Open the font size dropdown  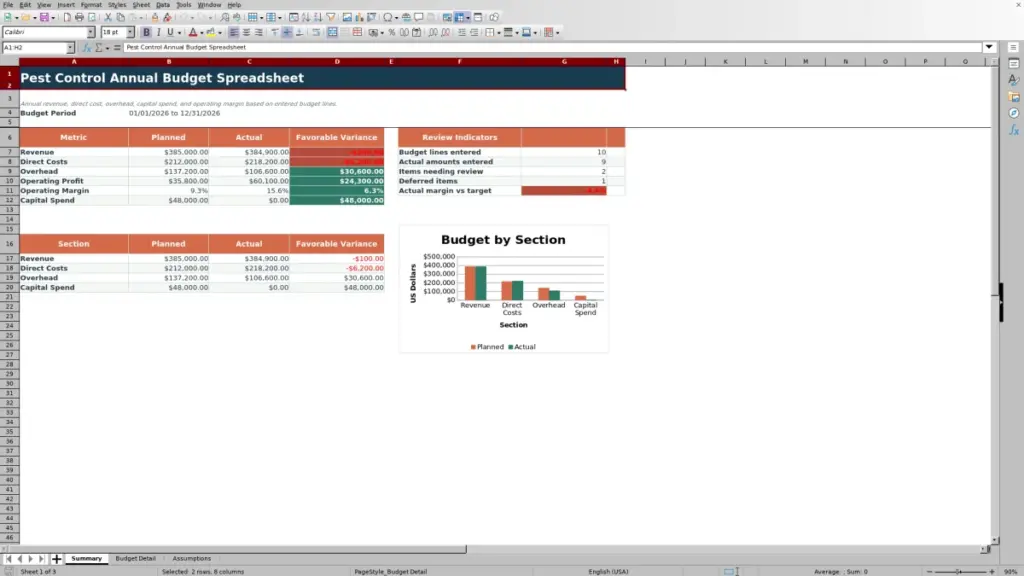point(130,32)
